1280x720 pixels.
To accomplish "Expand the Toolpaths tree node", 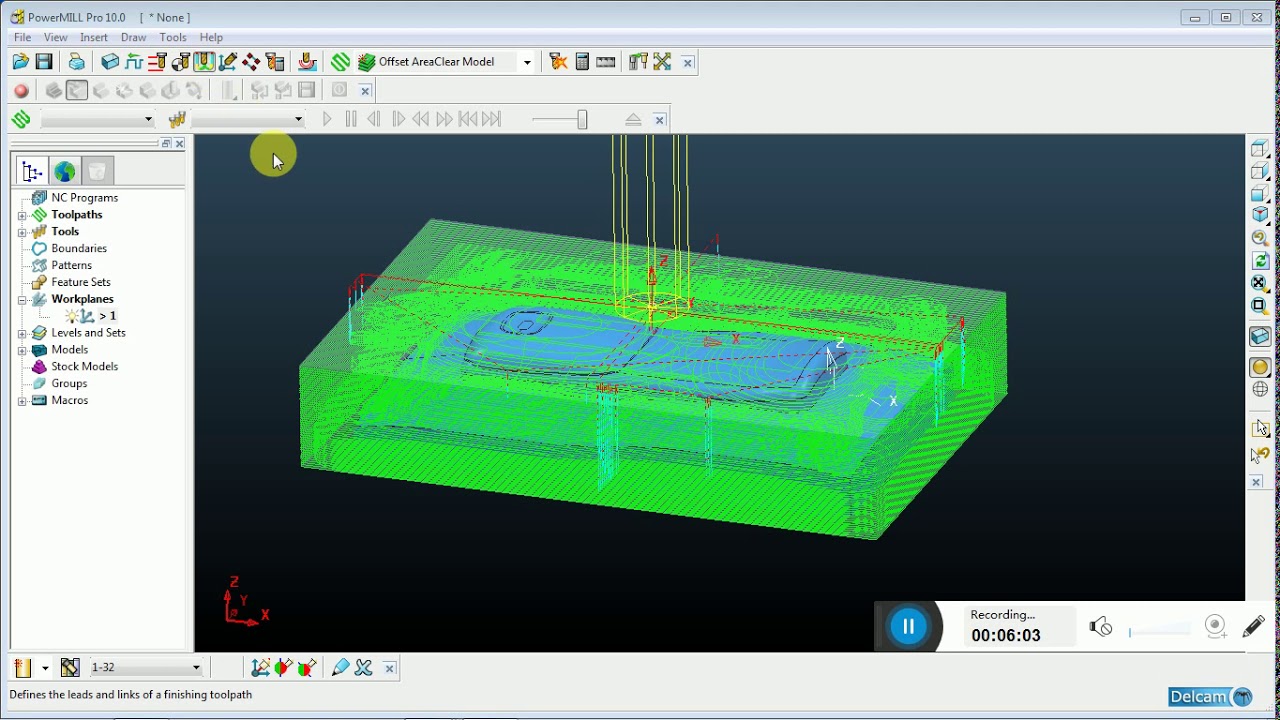I will (22, 215).
